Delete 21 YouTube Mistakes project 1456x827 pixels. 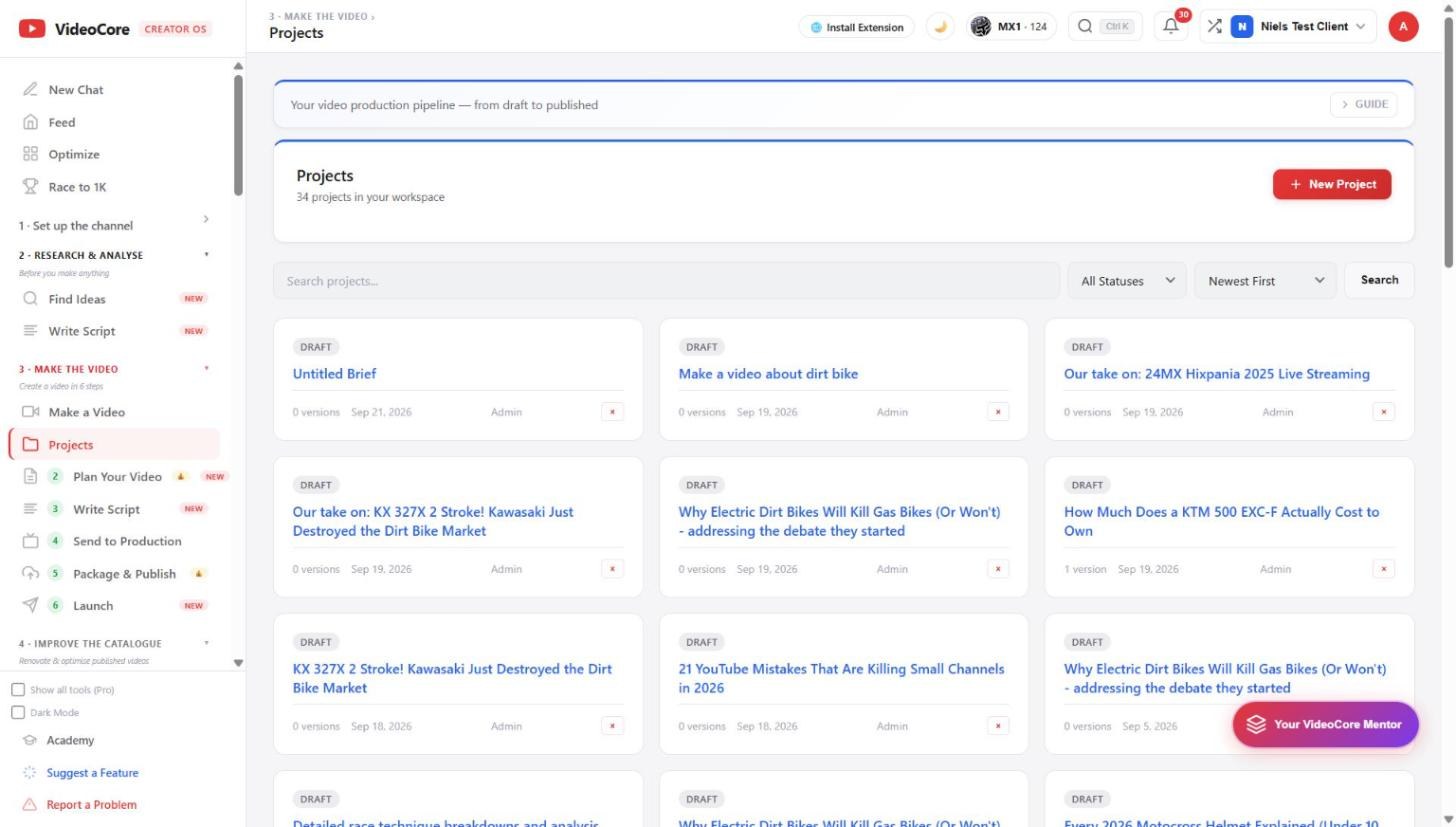point(998,726)
